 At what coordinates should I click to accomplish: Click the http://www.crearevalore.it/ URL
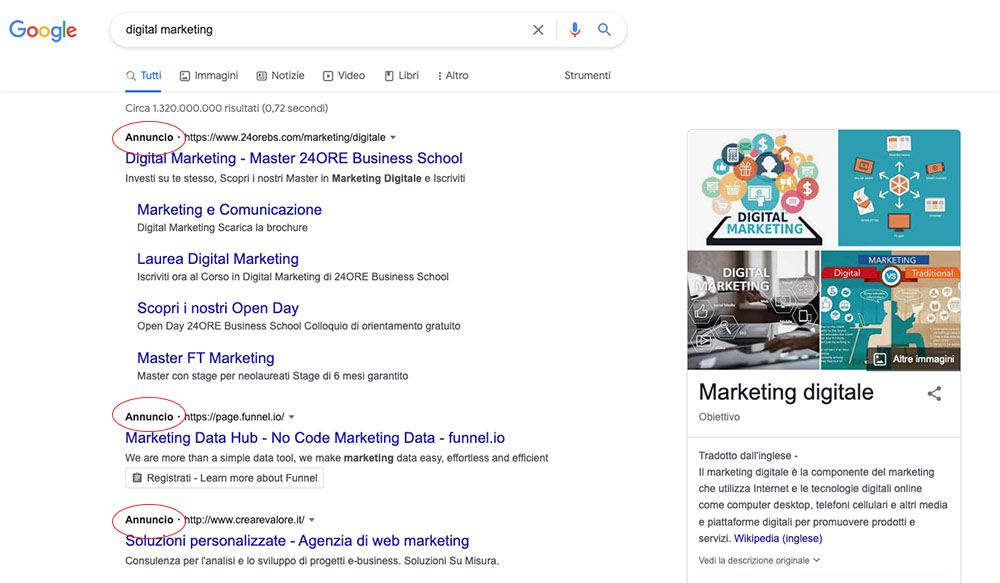pyautogui.click(x=245, y=520)
